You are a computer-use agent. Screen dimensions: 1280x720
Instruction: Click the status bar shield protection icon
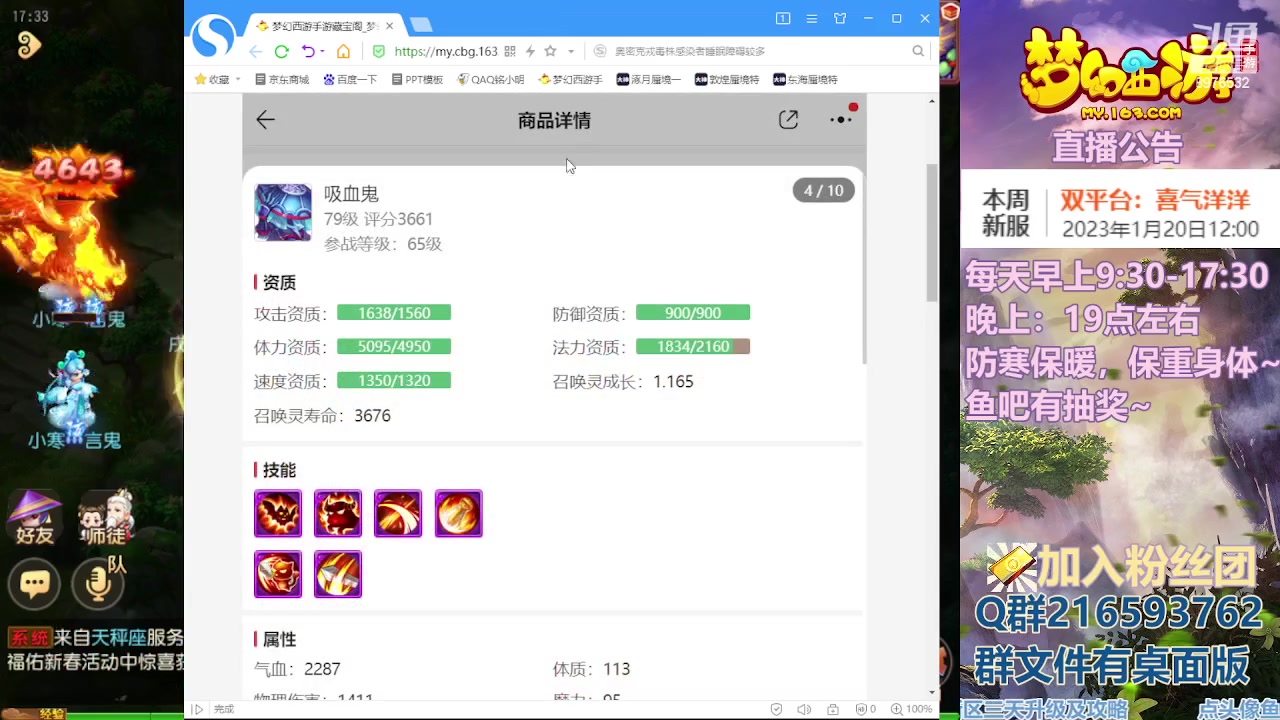(x=777, y=709)
